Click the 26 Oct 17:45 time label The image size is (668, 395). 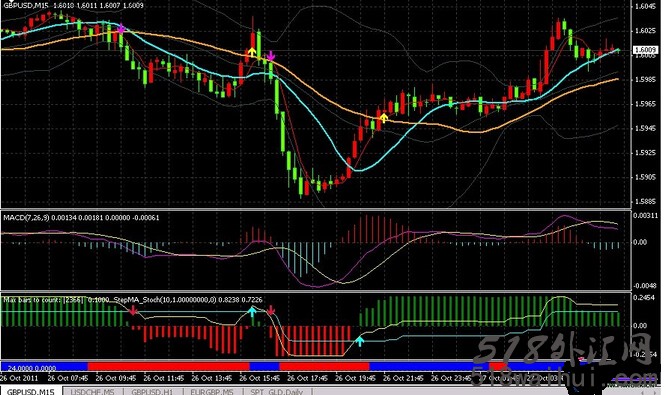308,378
